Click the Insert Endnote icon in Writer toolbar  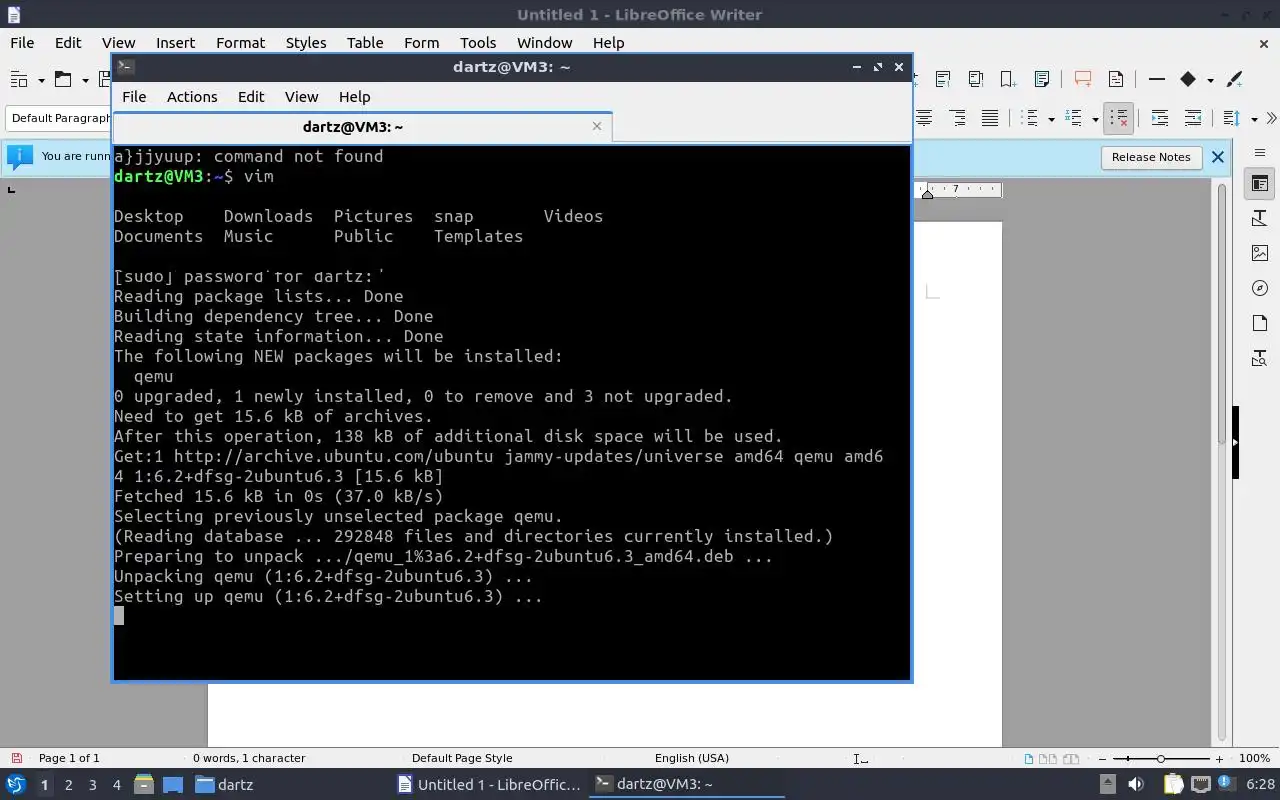pos(975,79)
